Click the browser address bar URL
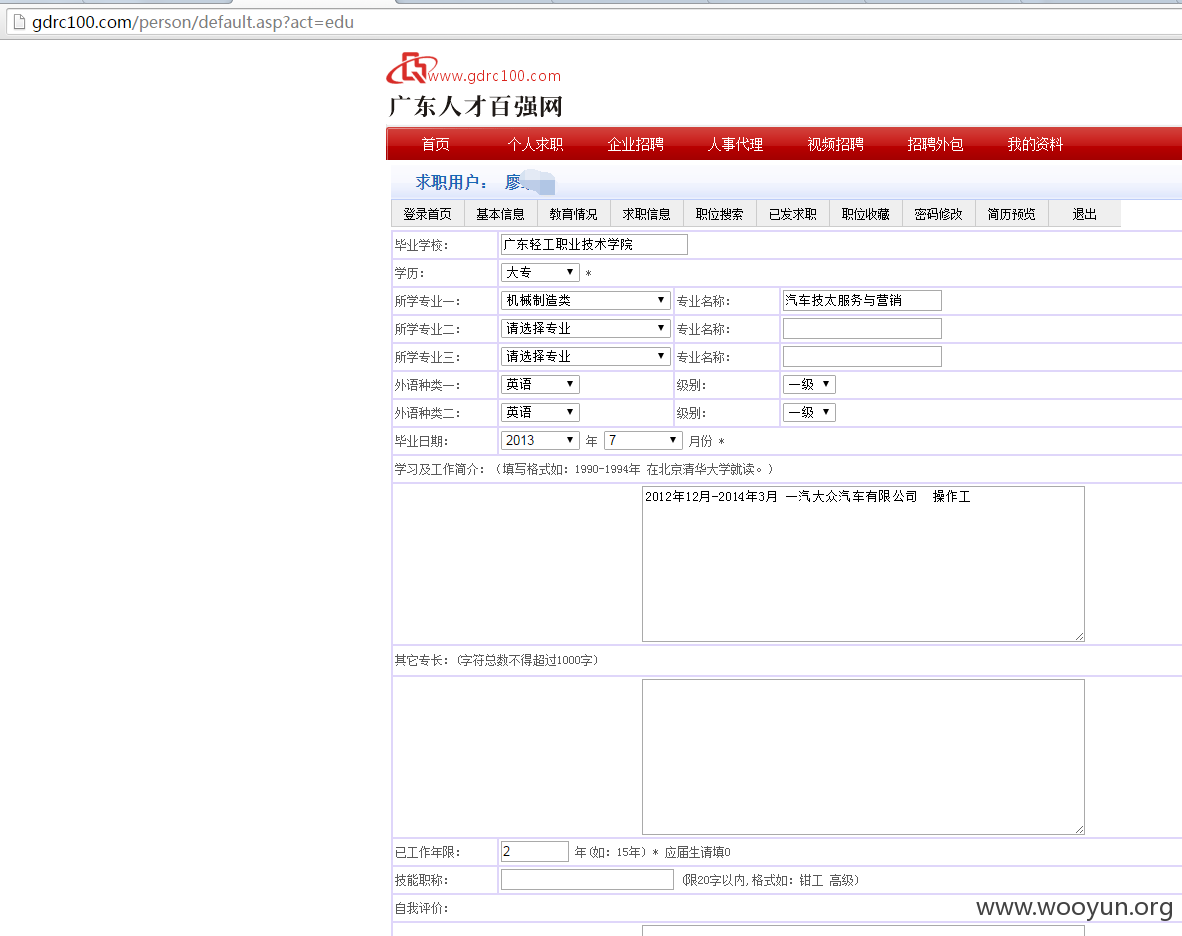The height and width of the screenshot is (936, 1182). pyautogui.click(x=193, y=22)
